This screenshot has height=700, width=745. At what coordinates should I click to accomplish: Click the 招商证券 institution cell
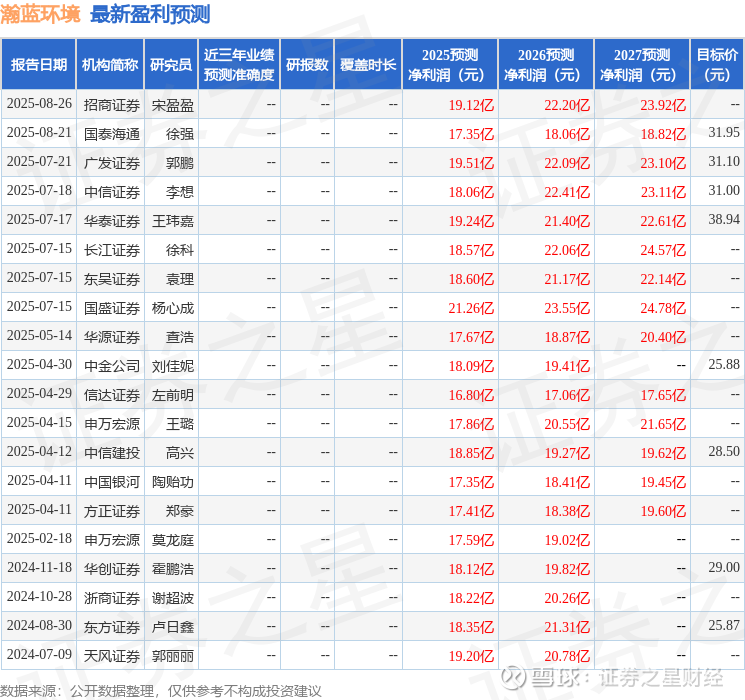112,105
